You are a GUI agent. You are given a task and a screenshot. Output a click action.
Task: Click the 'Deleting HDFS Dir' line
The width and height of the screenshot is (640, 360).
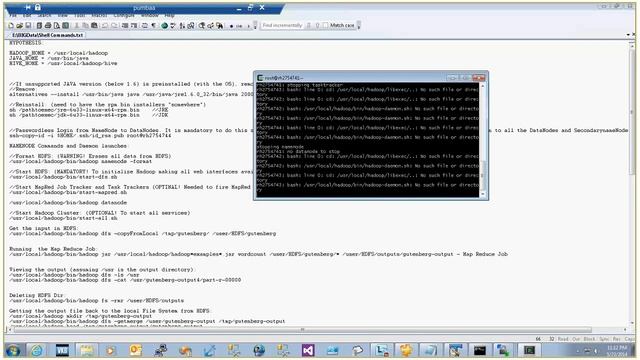(37, 295)
